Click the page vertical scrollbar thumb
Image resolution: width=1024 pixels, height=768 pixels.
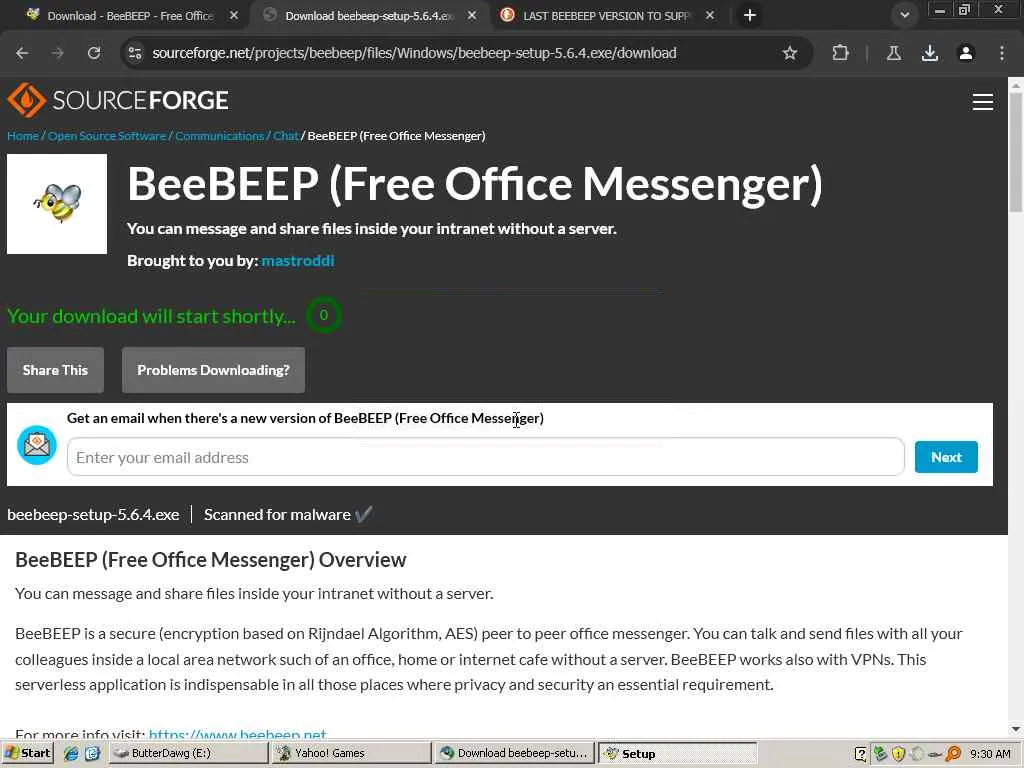click(1016, 153)
